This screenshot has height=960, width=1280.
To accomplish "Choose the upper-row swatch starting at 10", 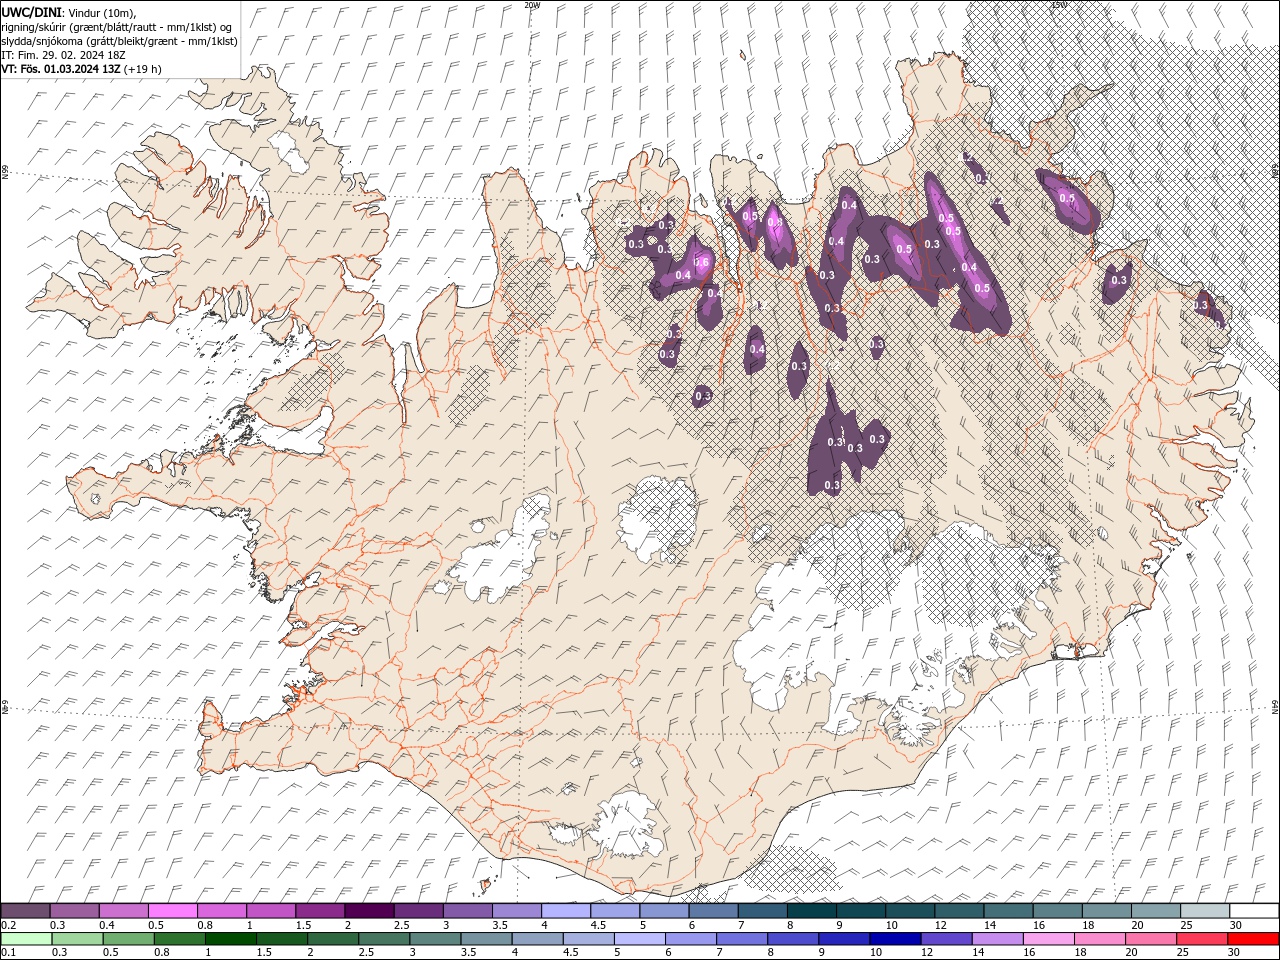I will point(909,911).
